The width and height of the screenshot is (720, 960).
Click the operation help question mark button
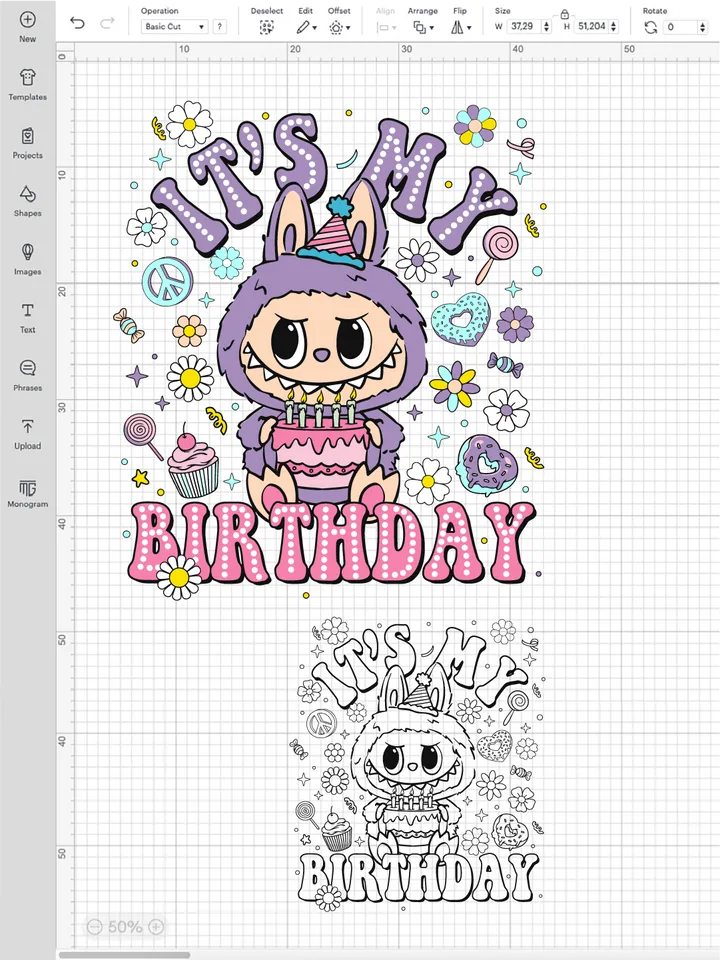(220, 27)
